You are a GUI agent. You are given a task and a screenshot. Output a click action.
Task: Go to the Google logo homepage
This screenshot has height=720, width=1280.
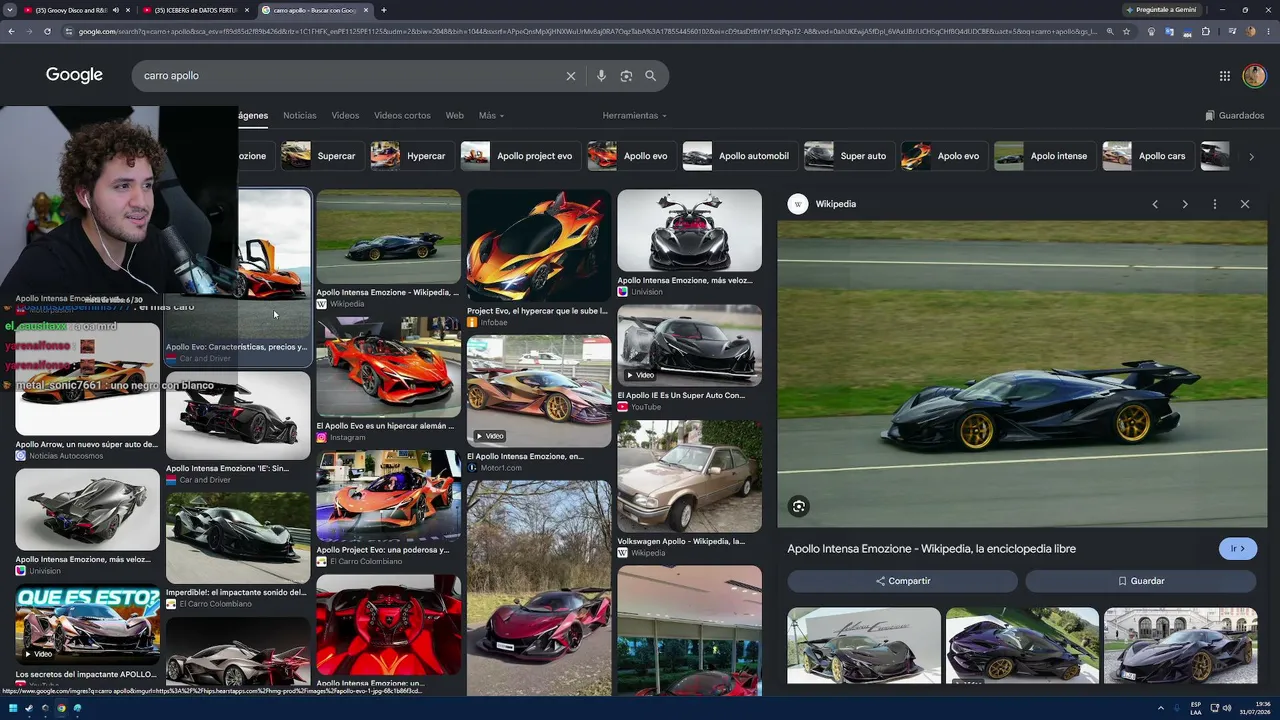coord(74,75)
